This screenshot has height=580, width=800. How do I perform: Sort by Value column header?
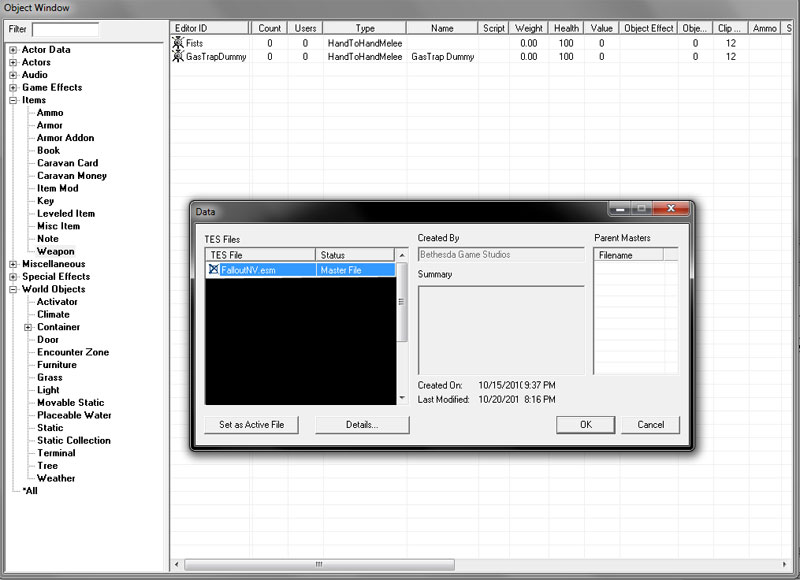[602, 28]
